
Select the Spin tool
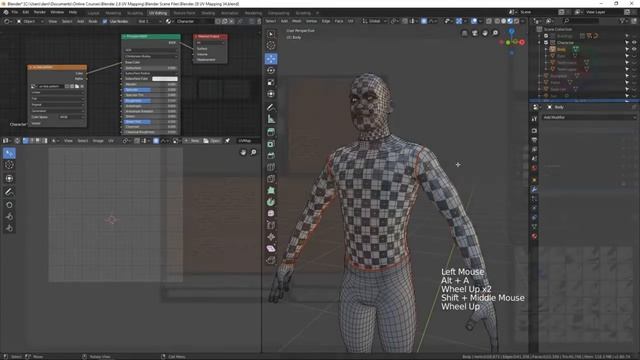(x=271, y=202)
